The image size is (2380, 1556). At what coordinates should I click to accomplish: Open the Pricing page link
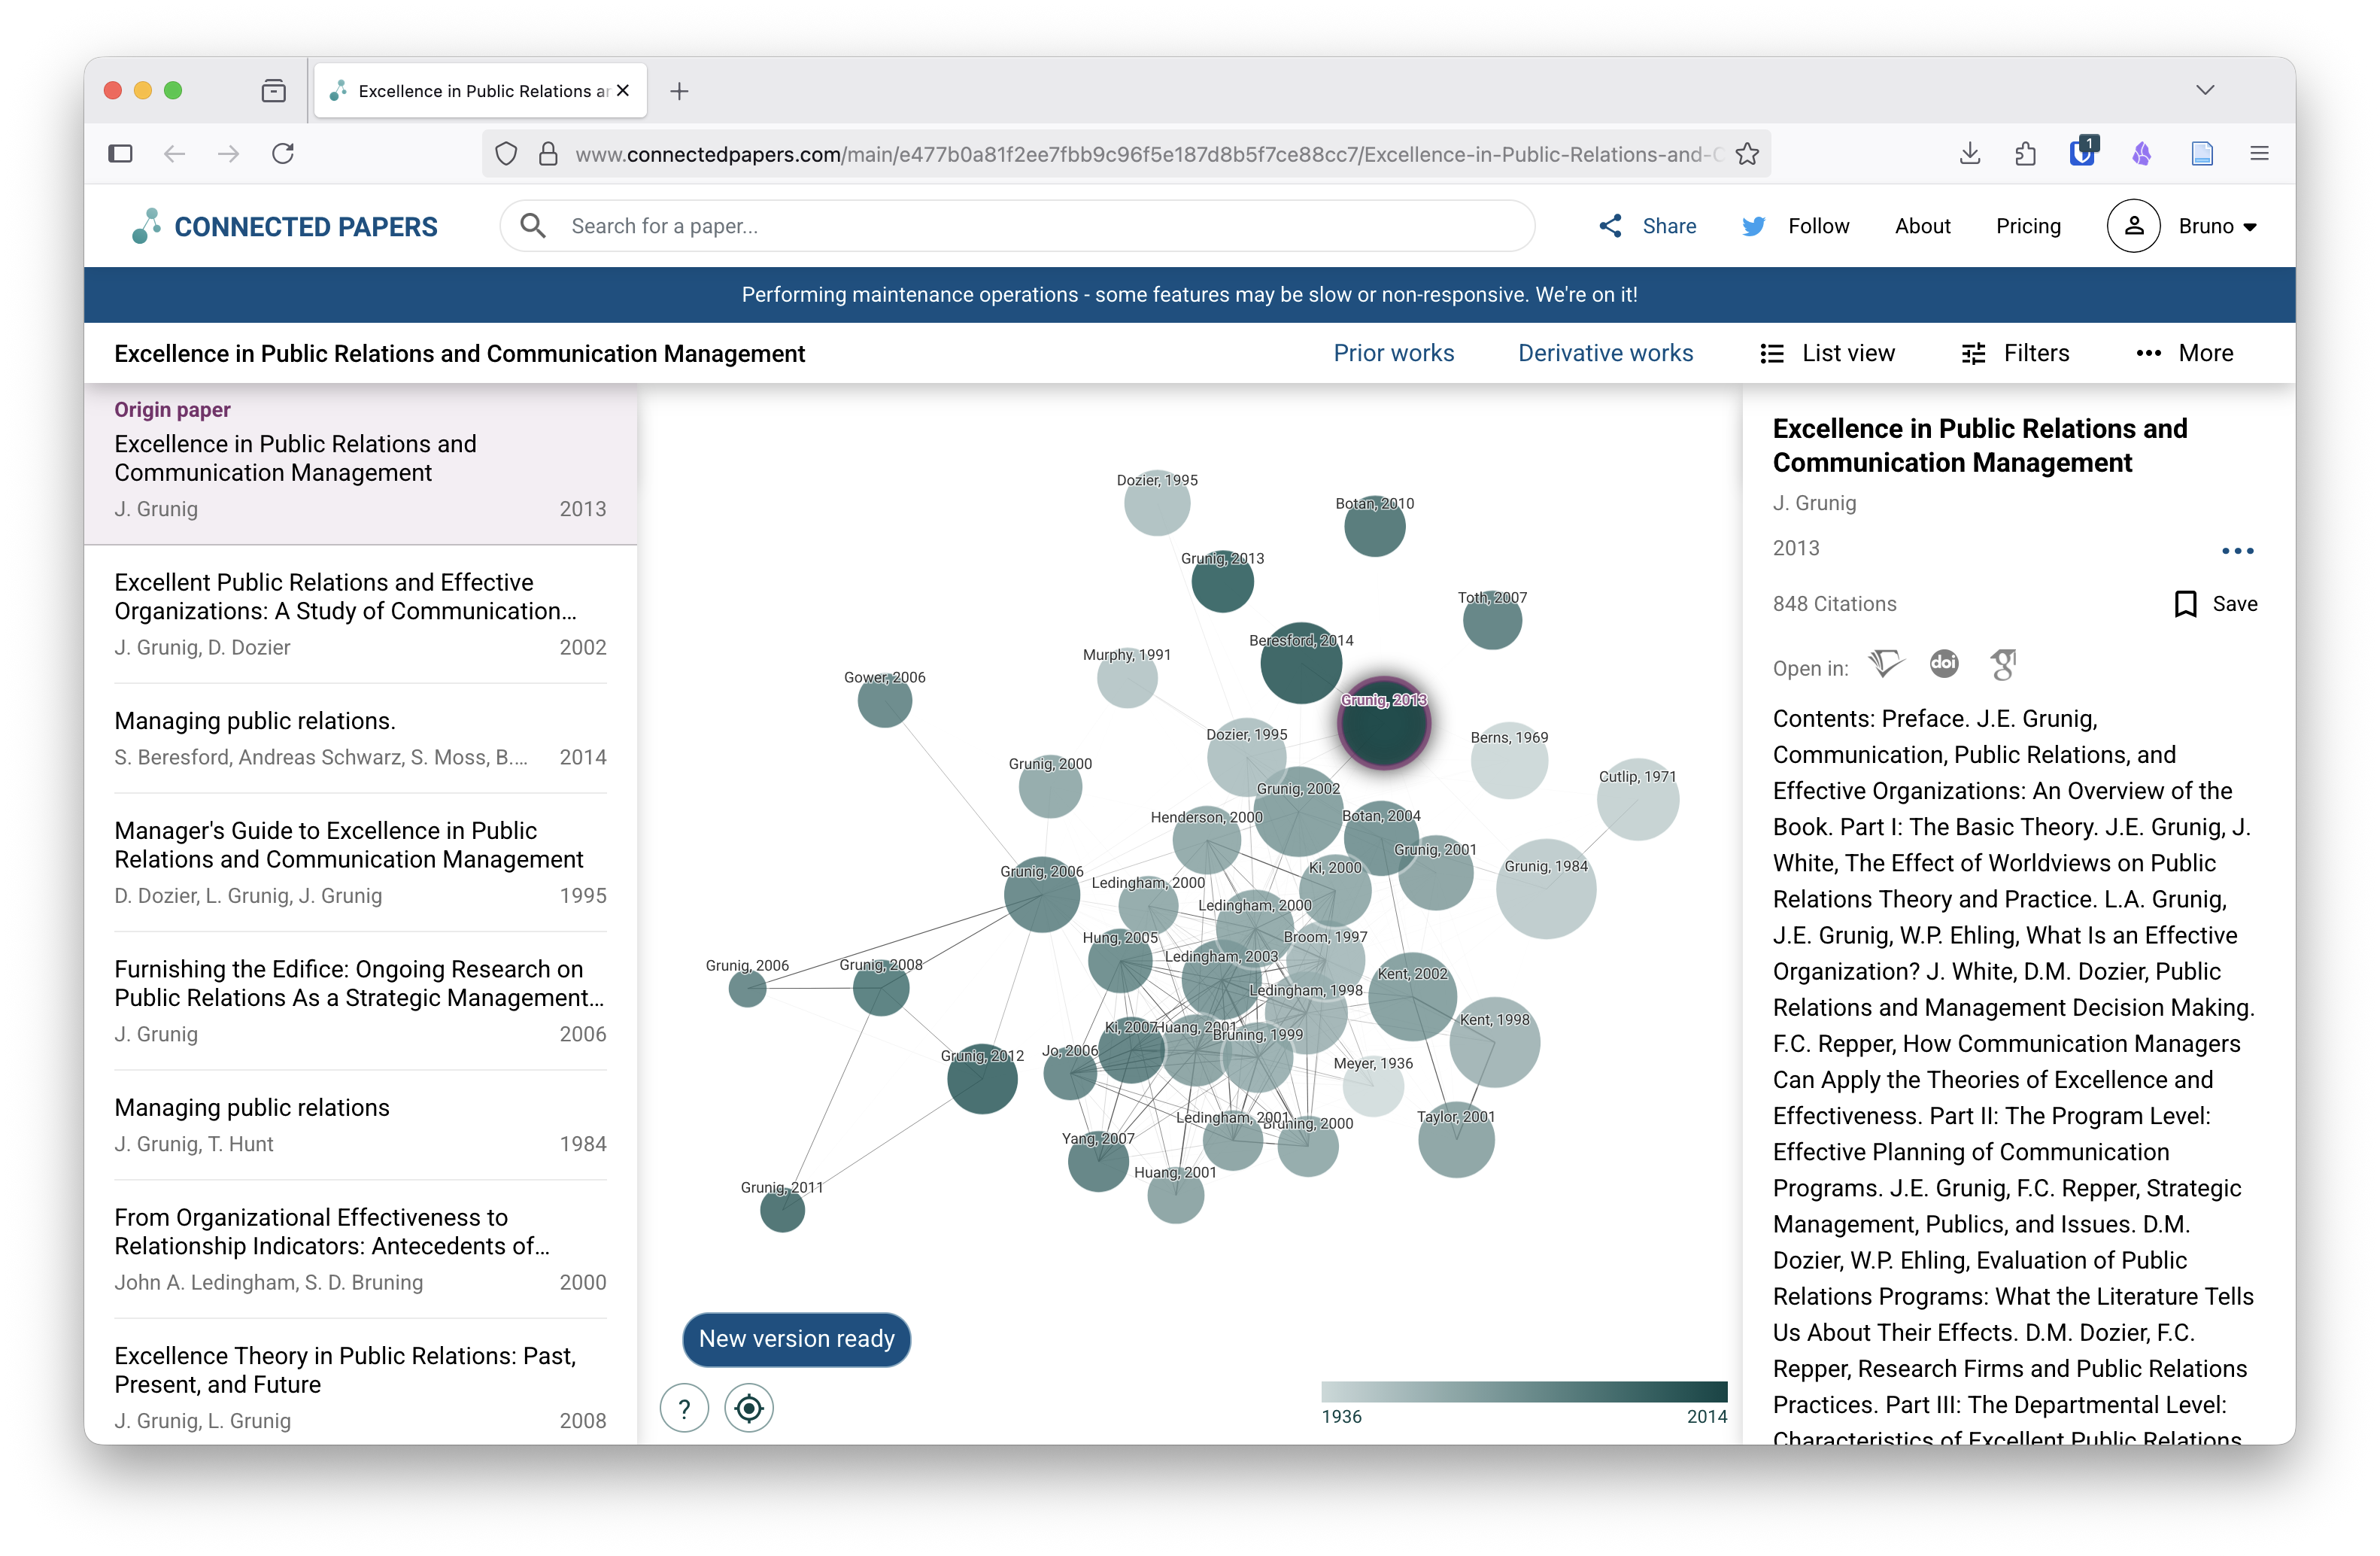coord(2028,226)
